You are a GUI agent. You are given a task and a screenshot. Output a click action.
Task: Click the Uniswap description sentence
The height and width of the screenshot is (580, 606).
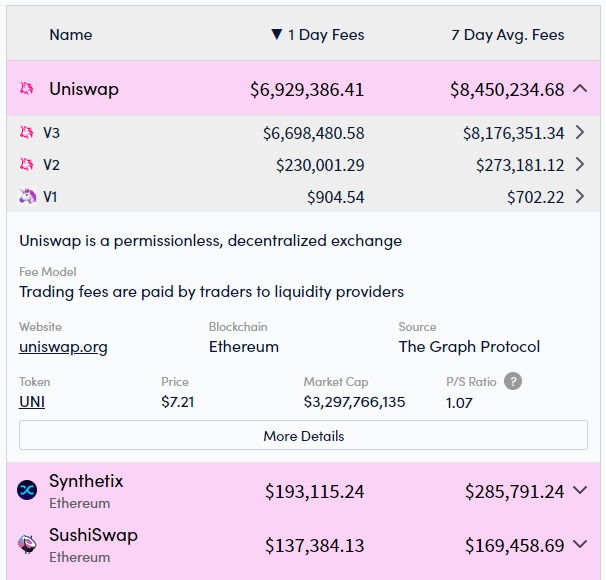pos(211,241)
